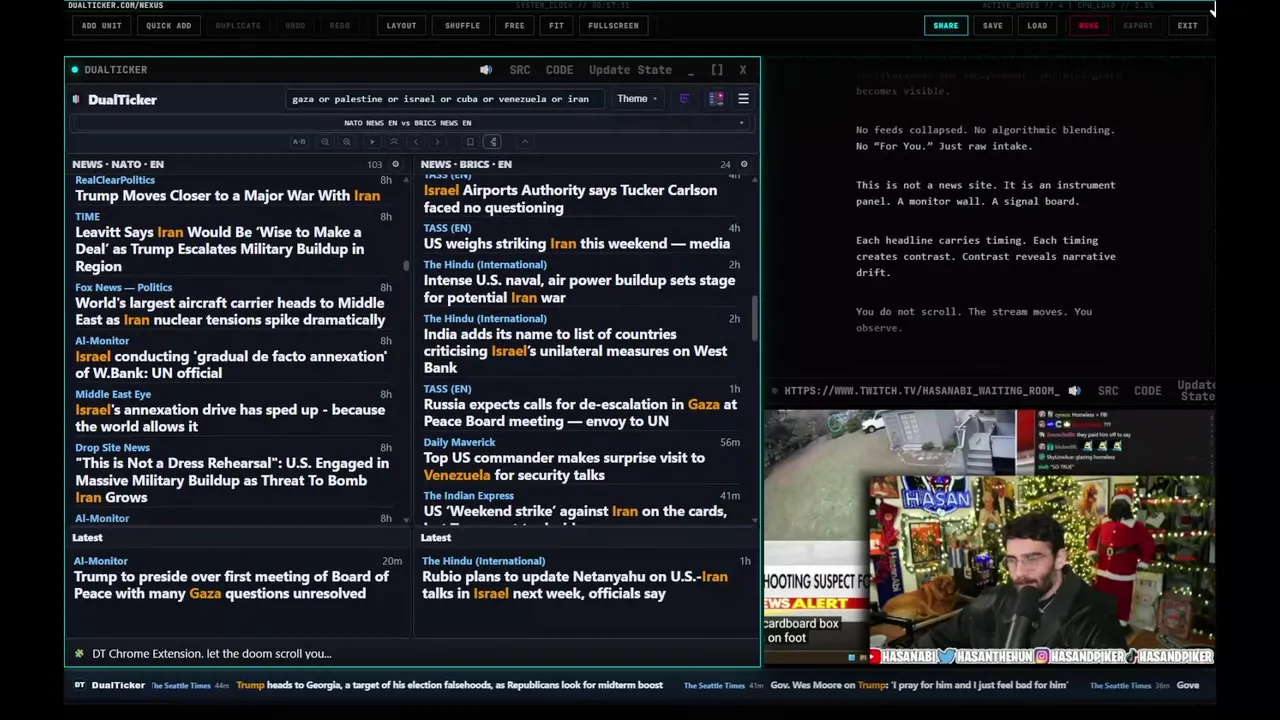Open the Theme dropdown
1280x720 pixels.
[637, 99]
